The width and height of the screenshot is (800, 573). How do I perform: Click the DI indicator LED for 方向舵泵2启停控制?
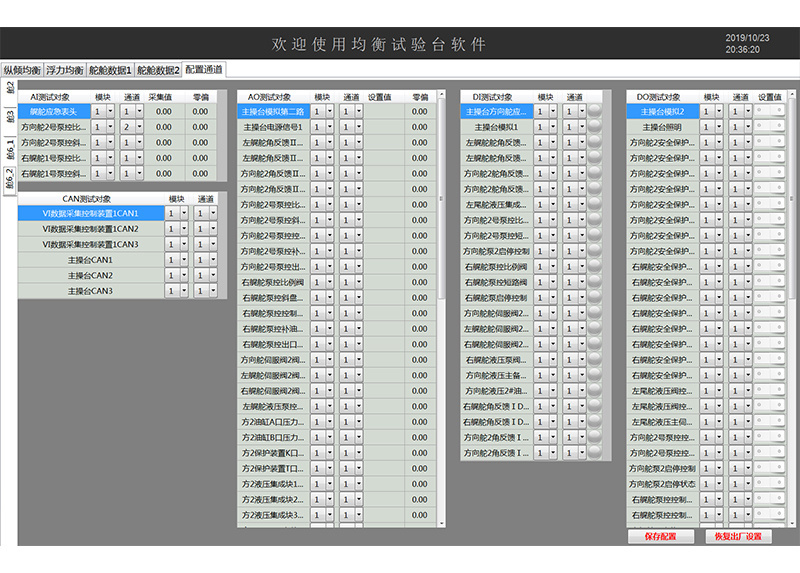pos(595,251)
